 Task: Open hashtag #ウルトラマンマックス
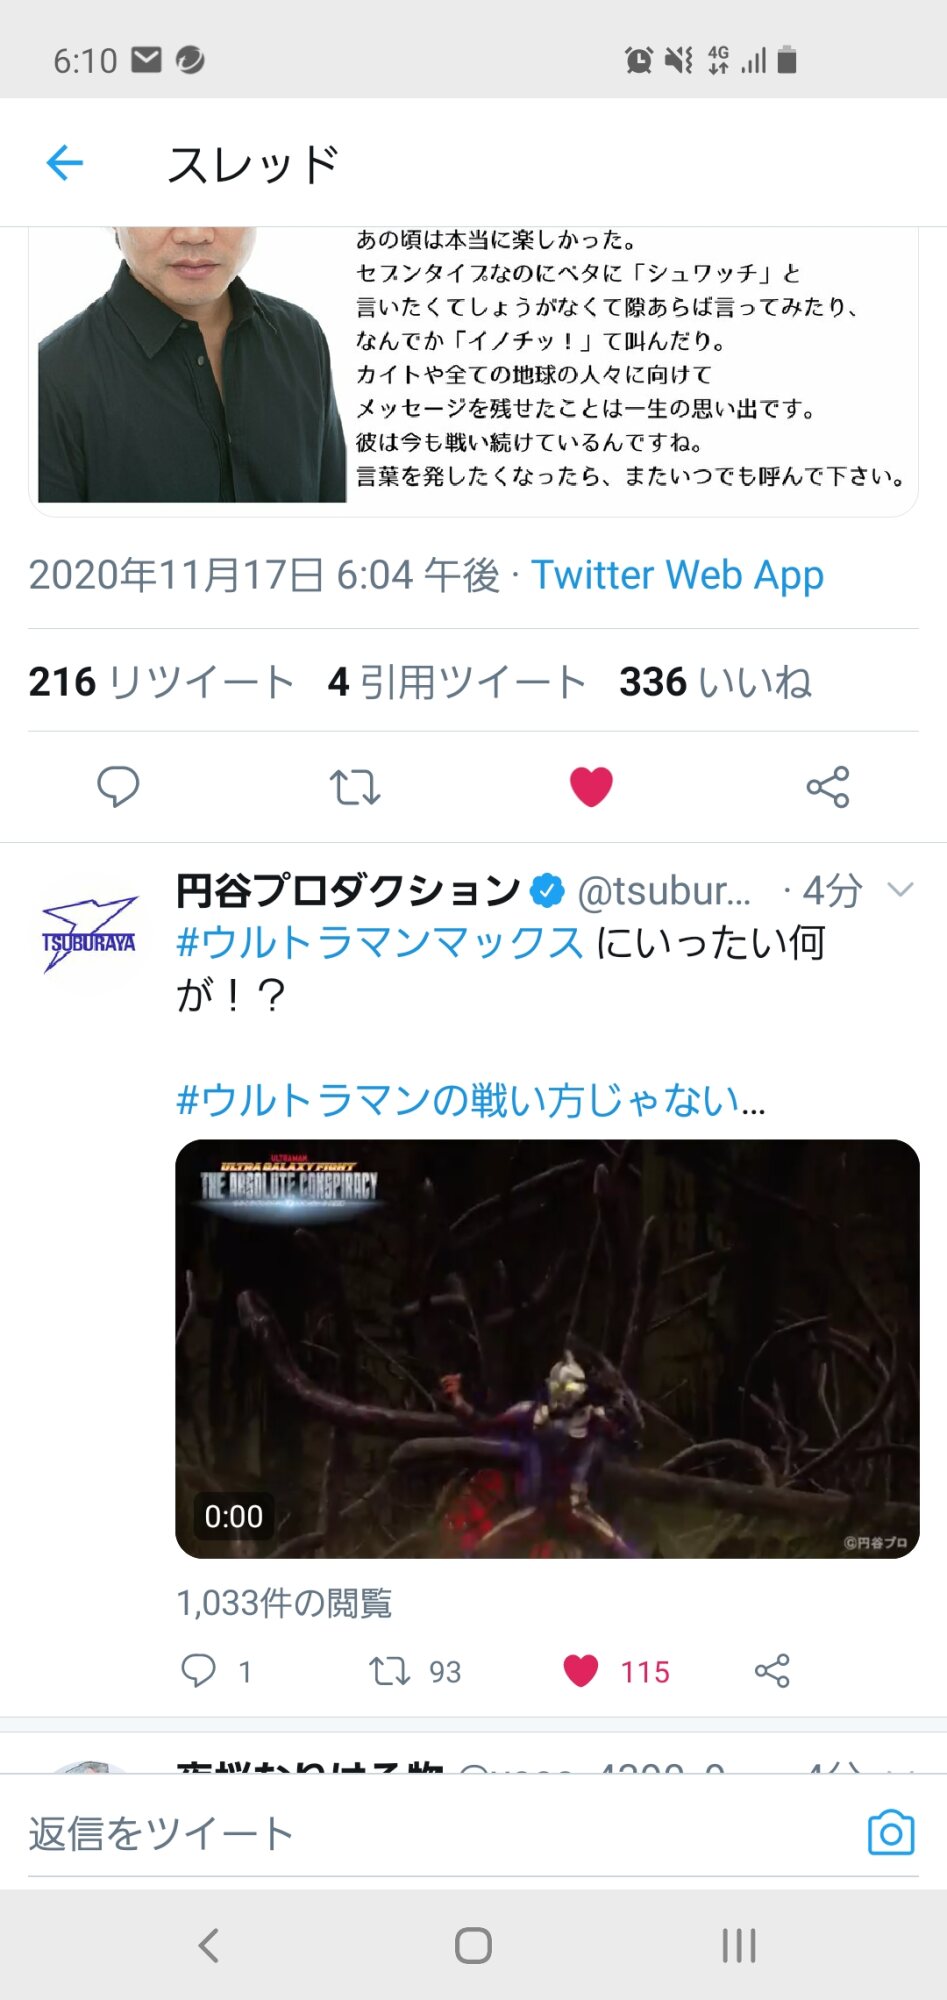coord(380,942)
